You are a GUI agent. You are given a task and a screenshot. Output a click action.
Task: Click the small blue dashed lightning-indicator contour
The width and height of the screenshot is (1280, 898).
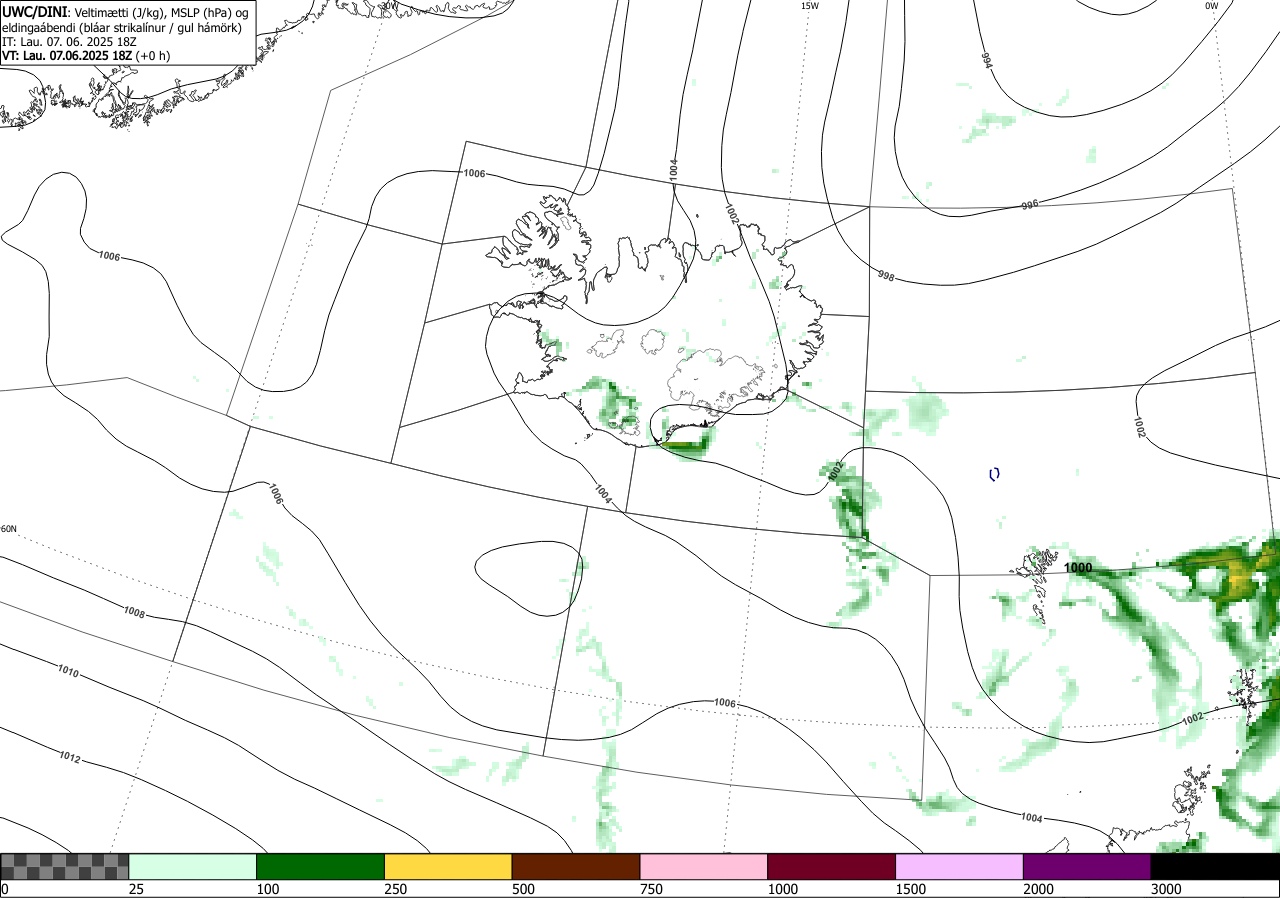(x=993, y=474)
